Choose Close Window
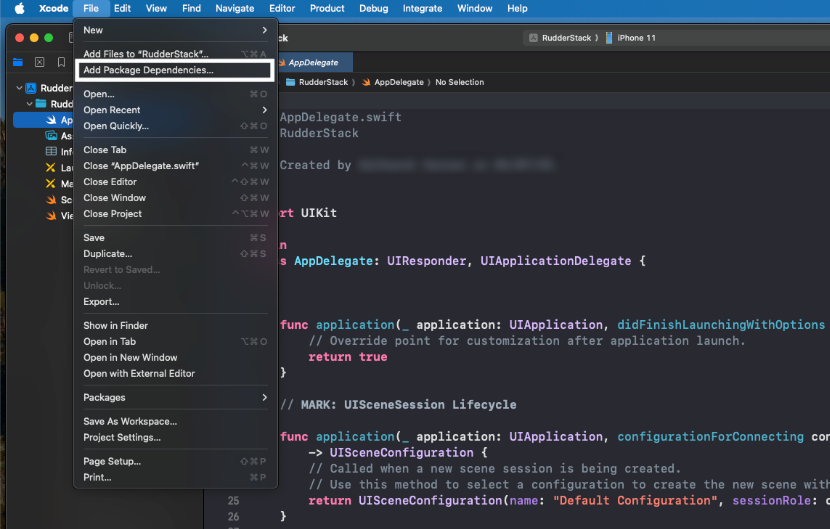 175,198
